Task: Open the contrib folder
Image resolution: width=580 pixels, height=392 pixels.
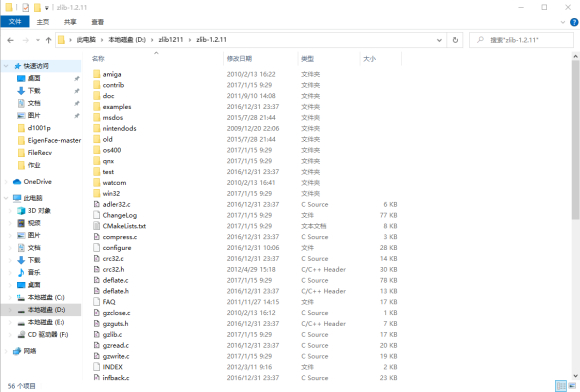Action: (113, 85)
